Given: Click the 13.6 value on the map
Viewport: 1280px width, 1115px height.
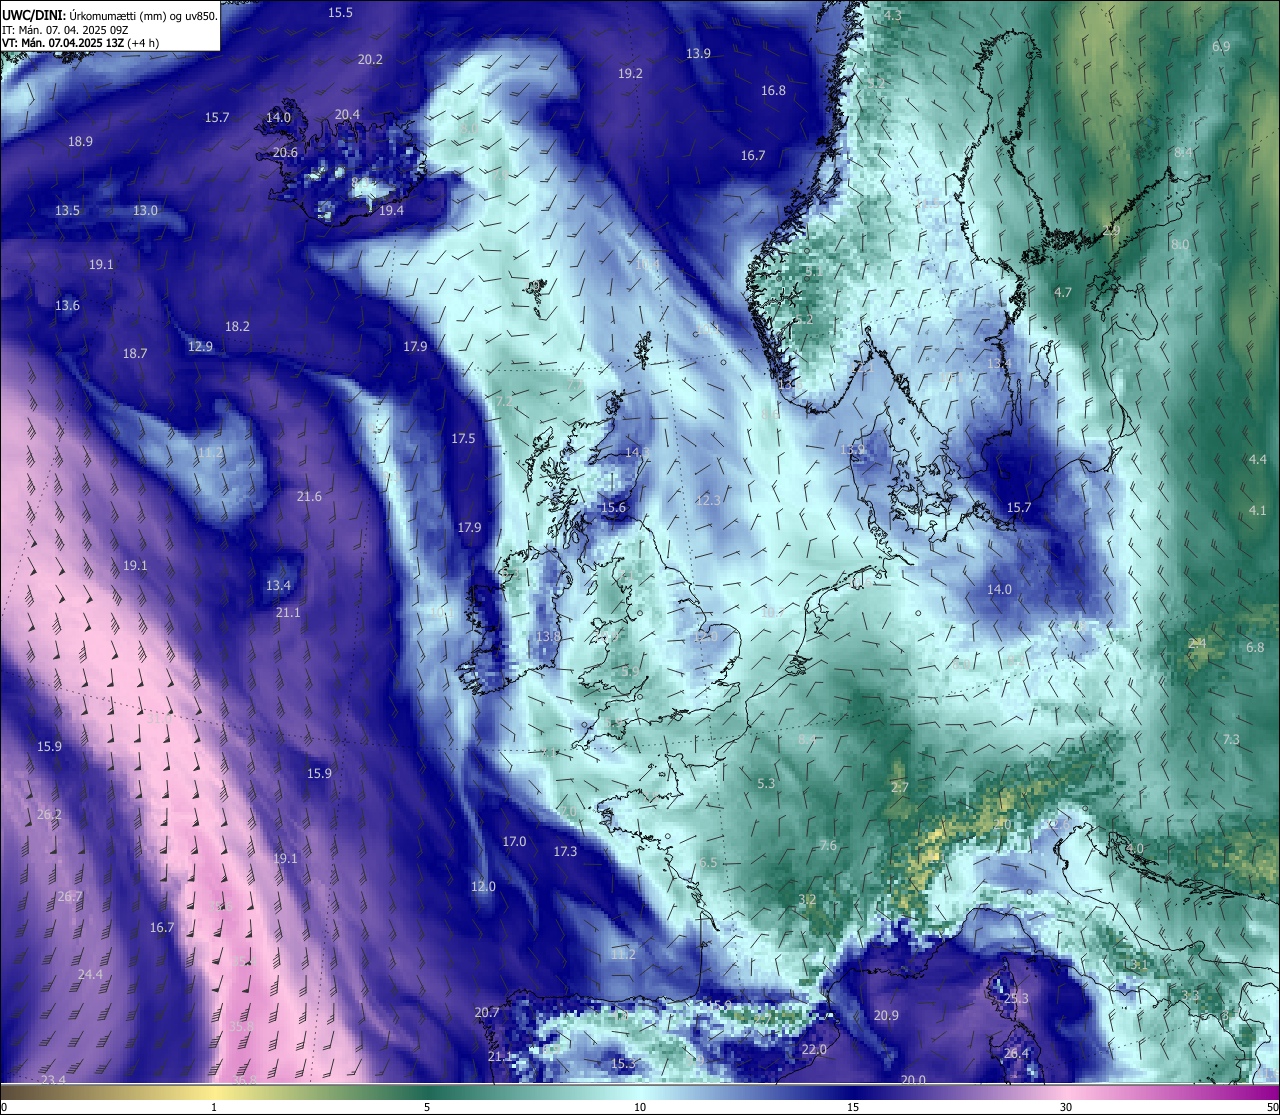Looking at the screenshot, I should pos(67,305).
